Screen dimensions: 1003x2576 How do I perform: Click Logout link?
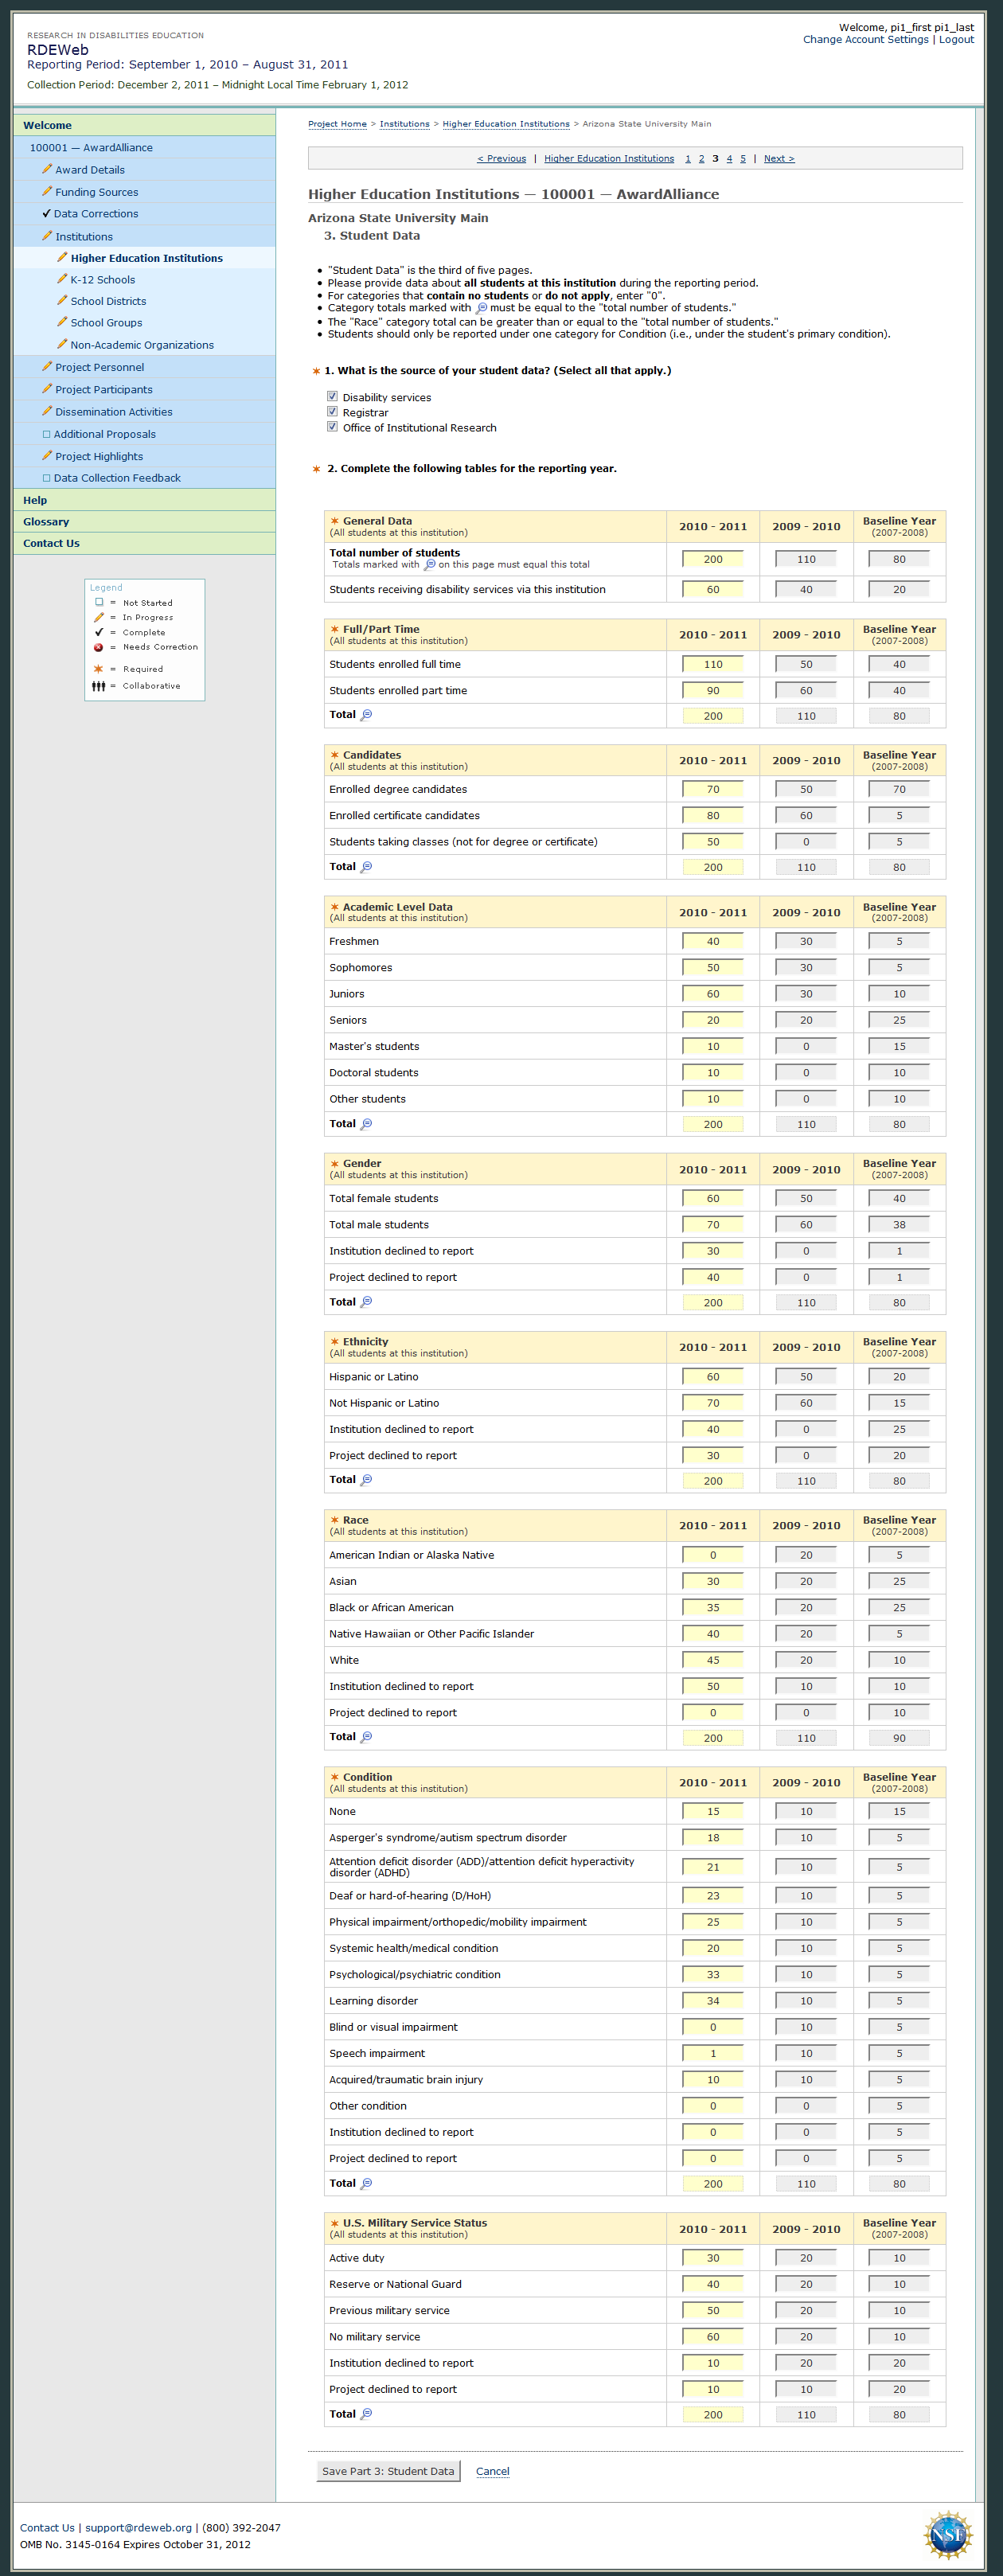(x=956, y=40)
